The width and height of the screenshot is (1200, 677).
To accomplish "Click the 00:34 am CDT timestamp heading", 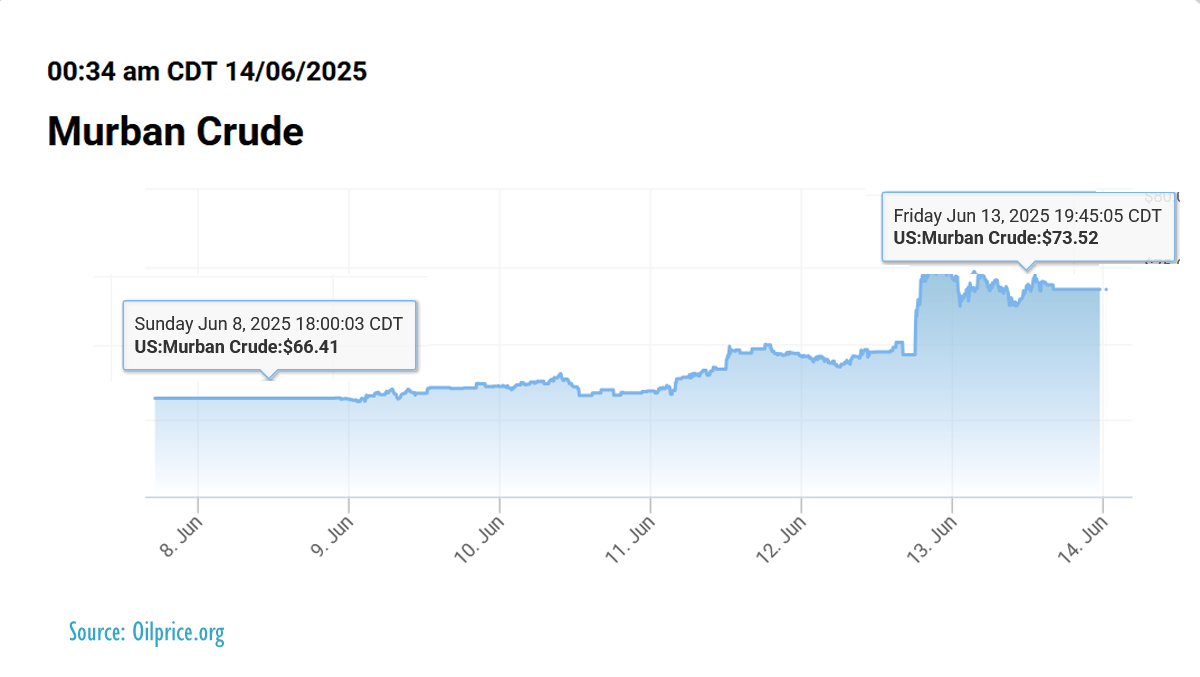I will [207, 71].
